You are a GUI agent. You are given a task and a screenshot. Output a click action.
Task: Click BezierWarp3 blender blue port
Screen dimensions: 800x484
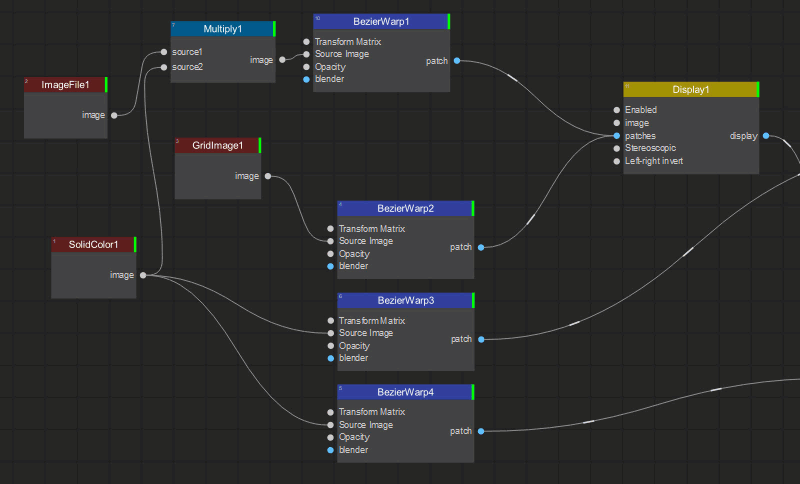(331, 359)
